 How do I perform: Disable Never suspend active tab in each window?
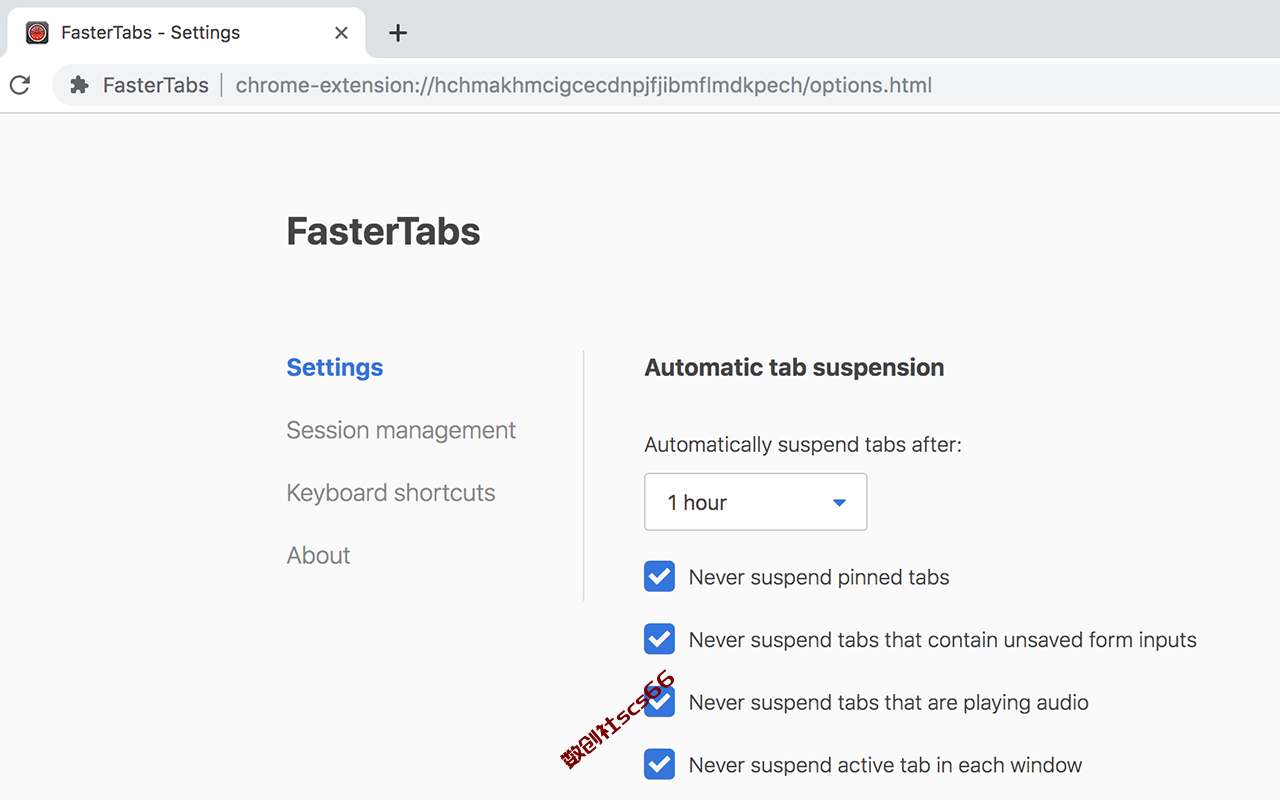659,765
